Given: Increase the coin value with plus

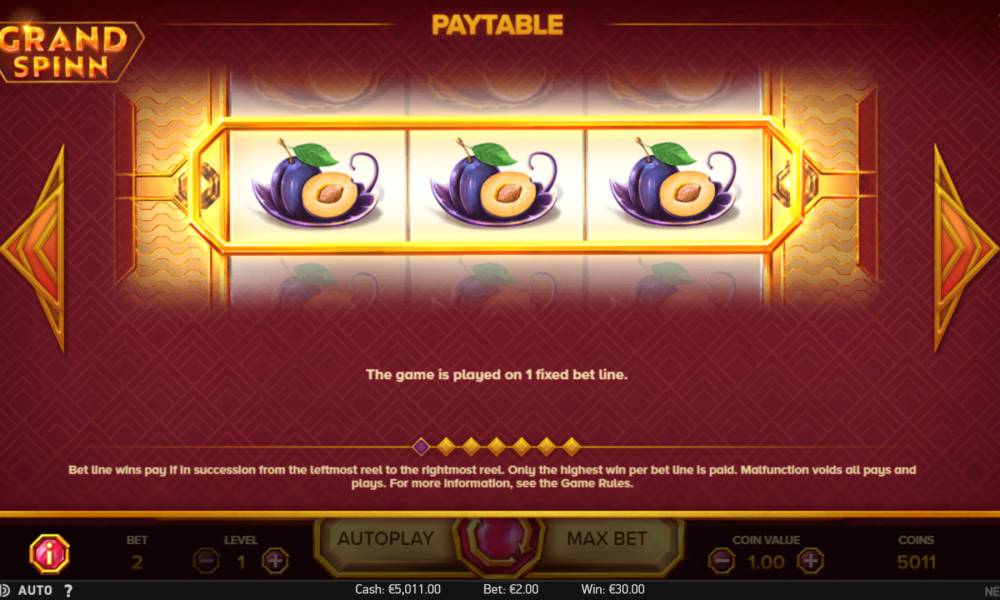Looking at the screenshot, I should [x=811, y=561].
